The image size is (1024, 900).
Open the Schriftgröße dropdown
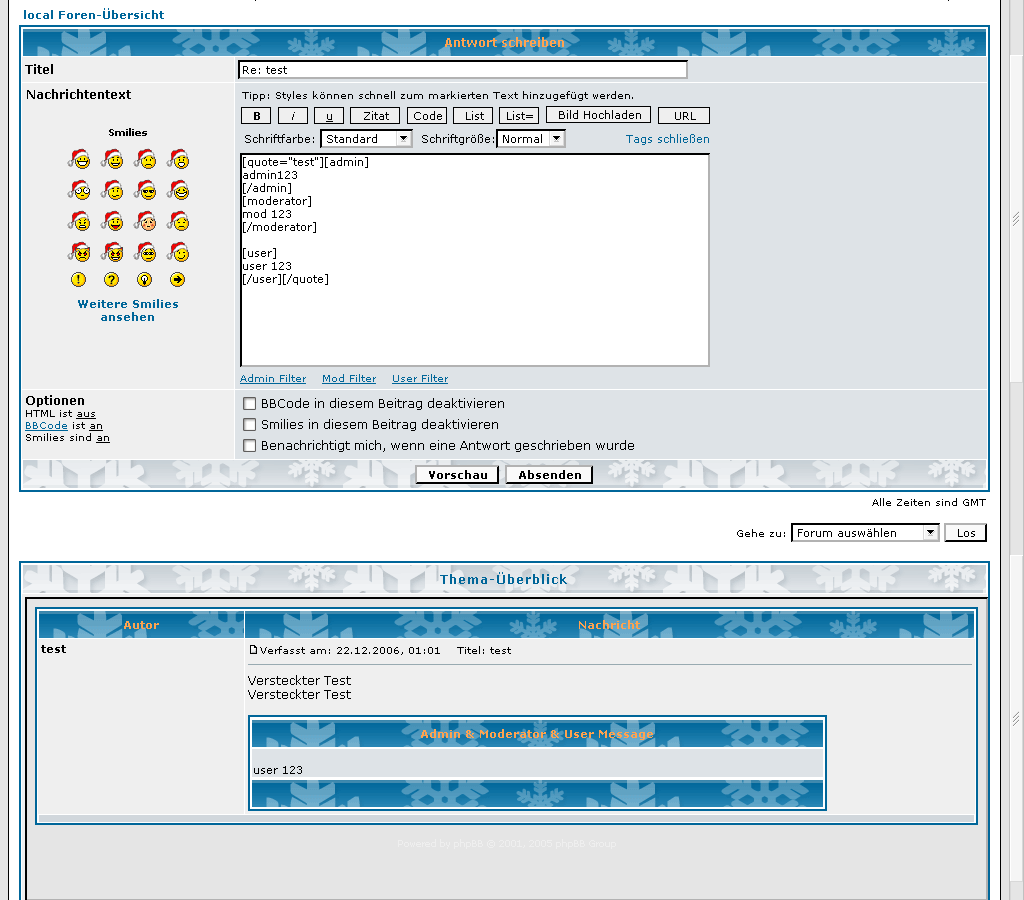(530, 139)
